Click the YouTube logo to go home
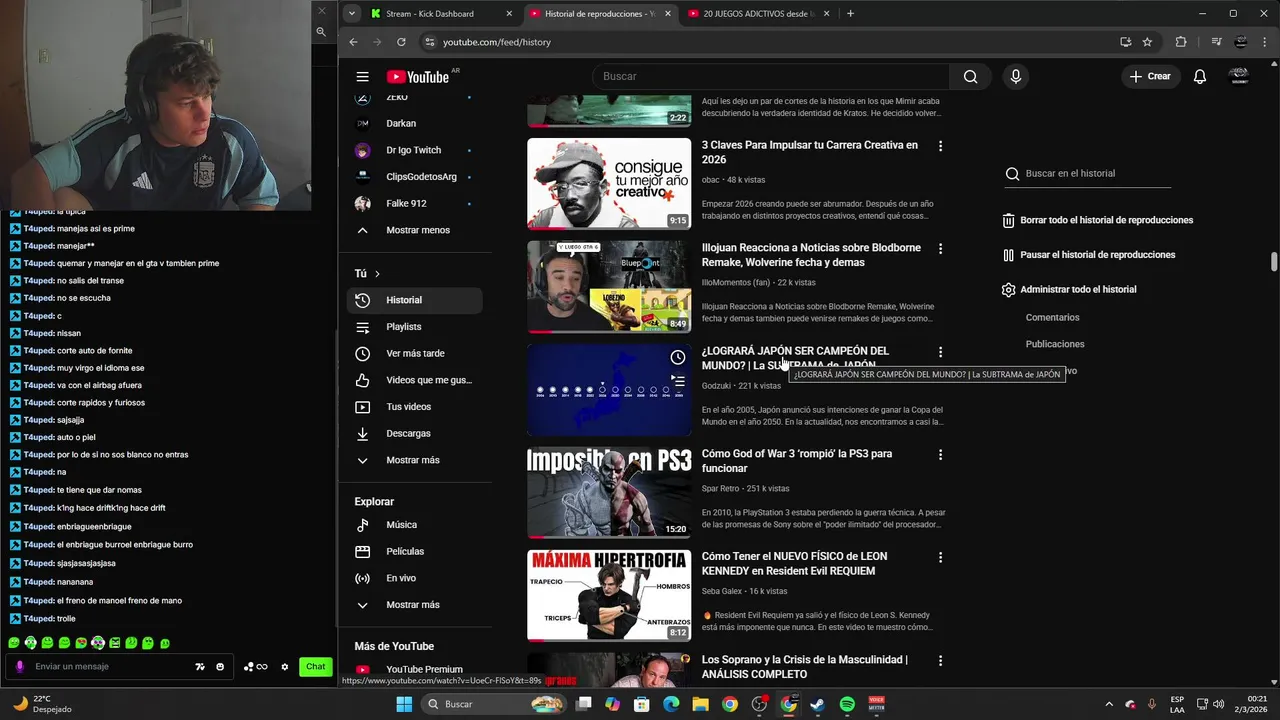1280x720 pixels. pos(417,77)
